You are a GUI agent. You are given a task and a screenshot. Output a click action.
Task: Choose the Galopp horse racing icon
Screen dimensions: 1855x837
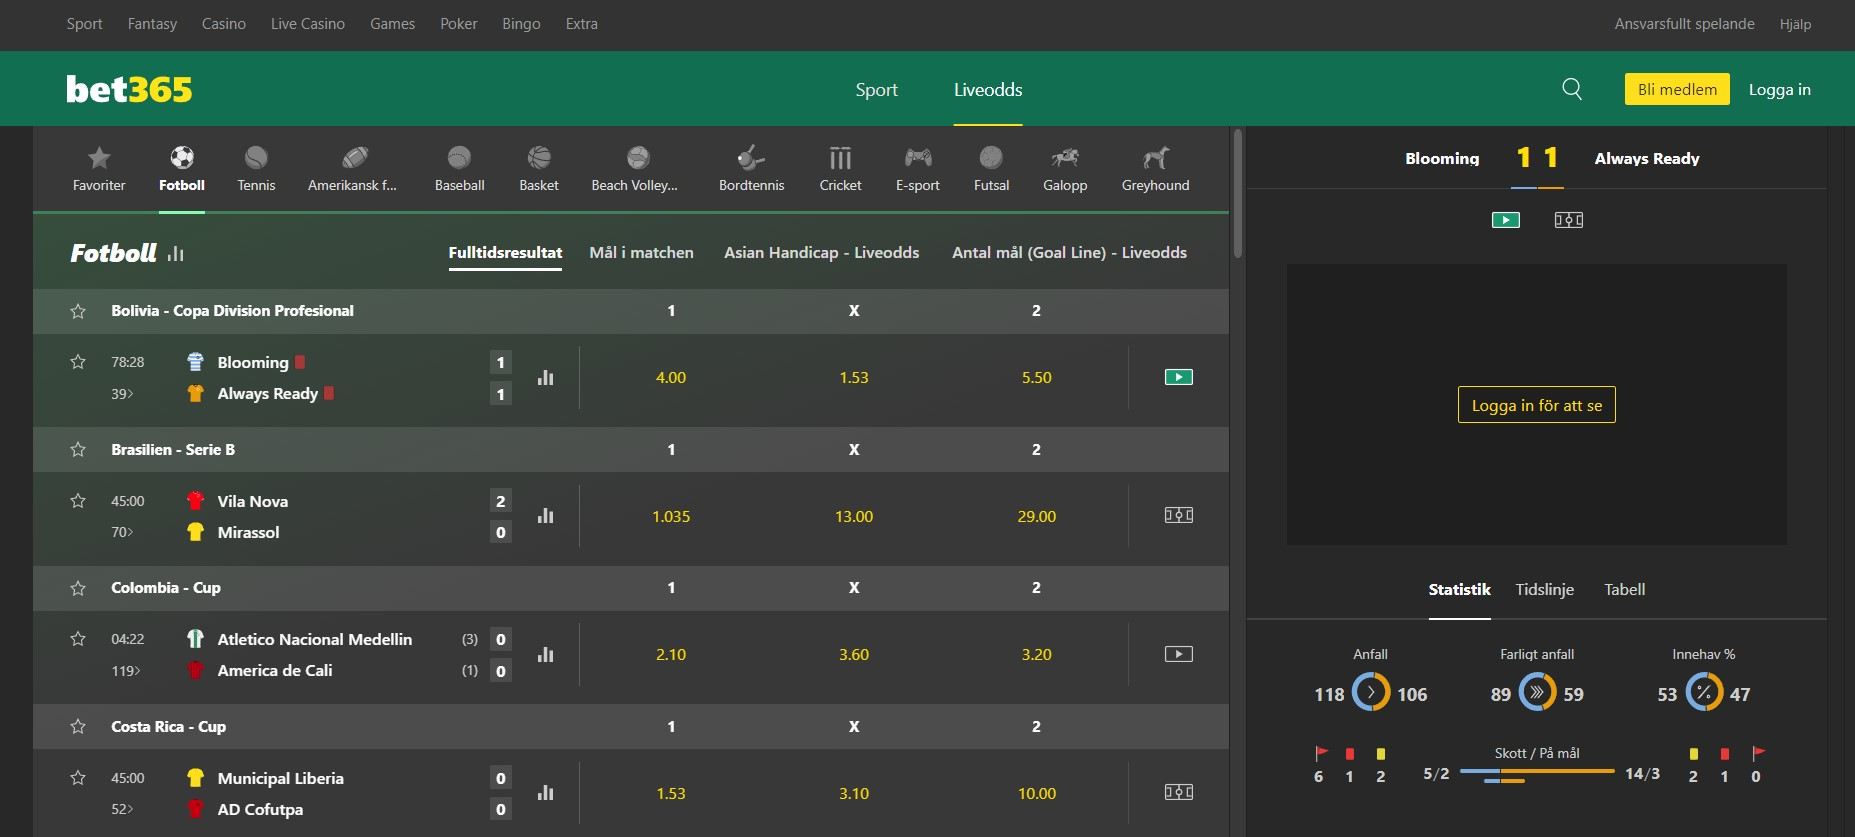(x=1065, y=157)
